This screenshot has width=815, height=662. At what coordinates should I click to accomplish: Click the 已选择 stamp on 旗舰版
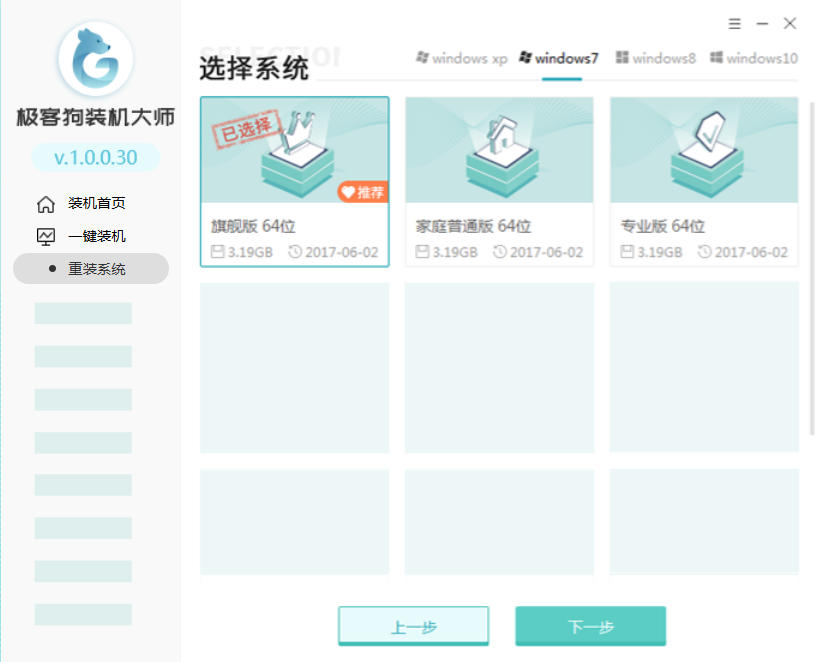(247, 129)
